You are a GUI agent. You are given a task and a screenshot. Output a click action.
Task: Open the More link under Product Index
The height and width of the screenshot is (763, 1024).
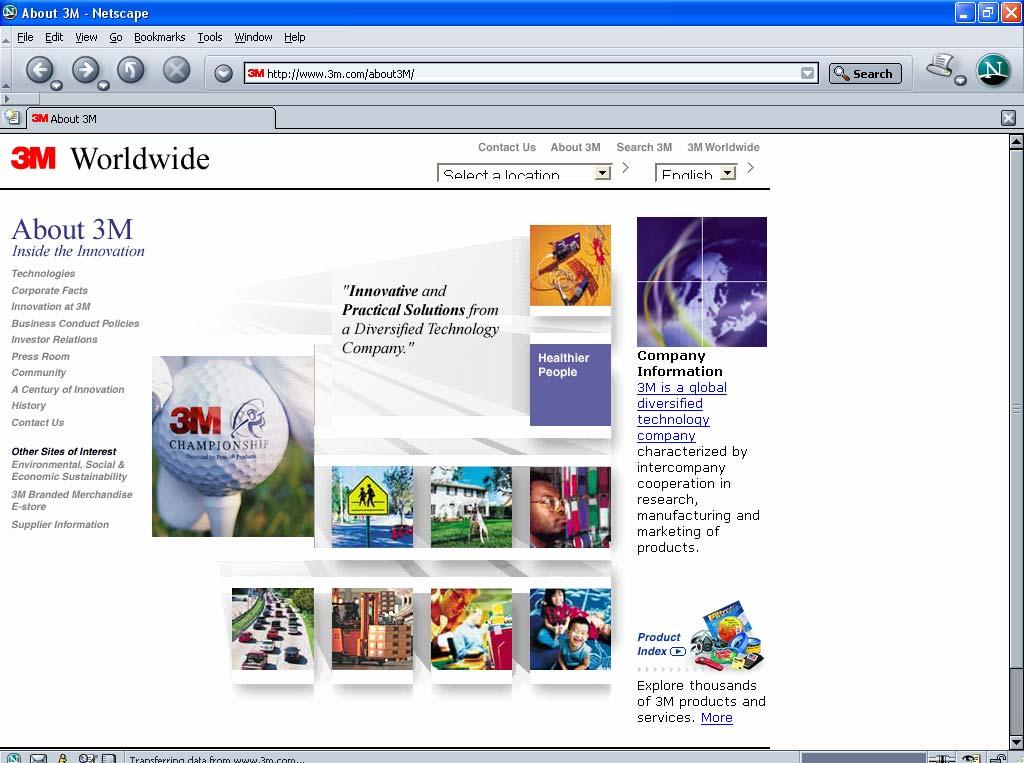pyautogui.click(x=716, y=718)
